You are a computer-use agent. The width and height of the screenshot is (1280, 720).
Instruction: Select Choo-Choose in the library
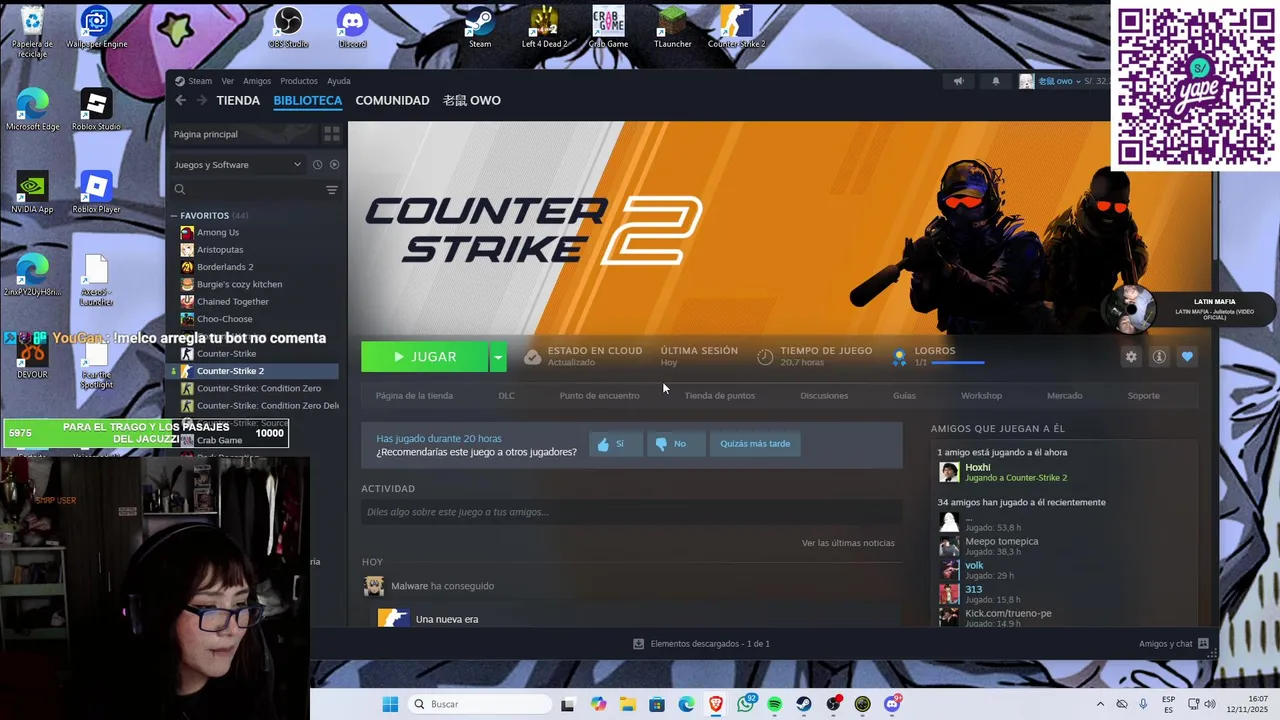pyautogui.click(x=224, y=319)
